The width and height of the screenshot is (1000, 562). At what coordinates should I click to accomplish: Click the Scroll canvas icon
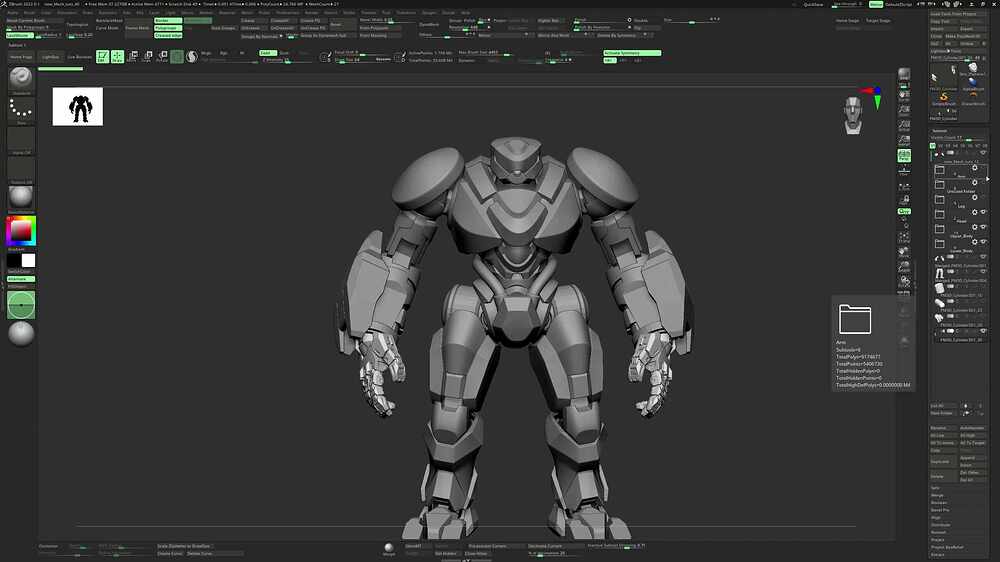click(904, 96)
